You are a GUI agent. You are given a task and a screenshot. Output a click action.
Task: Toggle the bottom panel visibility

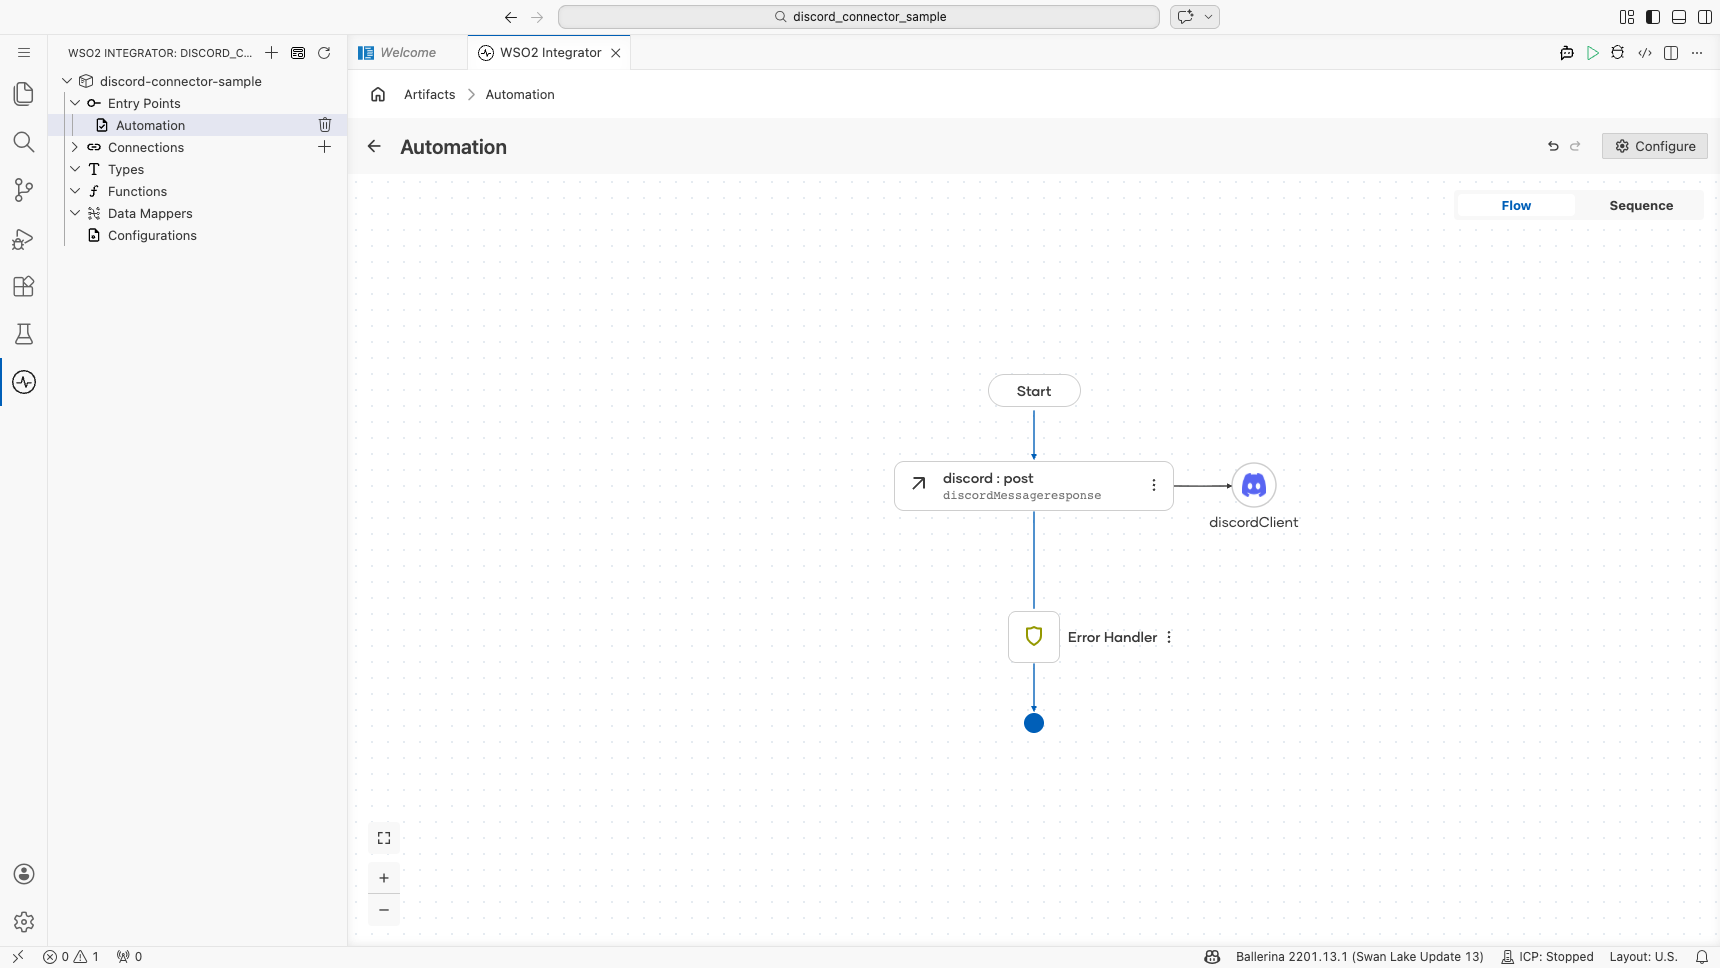(1679, 17)
